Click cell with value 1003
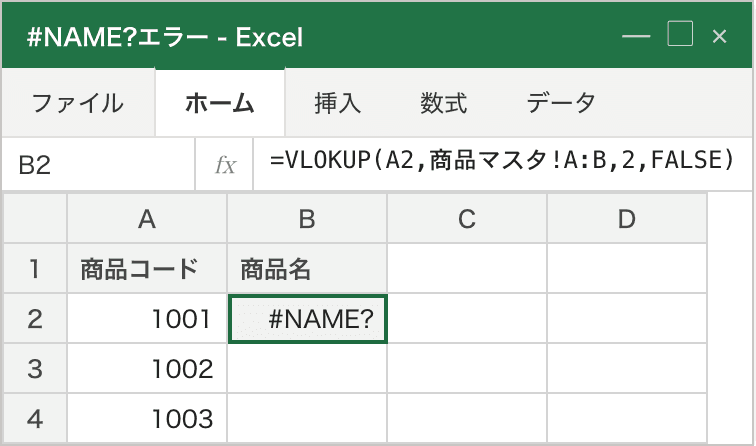This screenshot has width=756, height=446. click(147, 418)
